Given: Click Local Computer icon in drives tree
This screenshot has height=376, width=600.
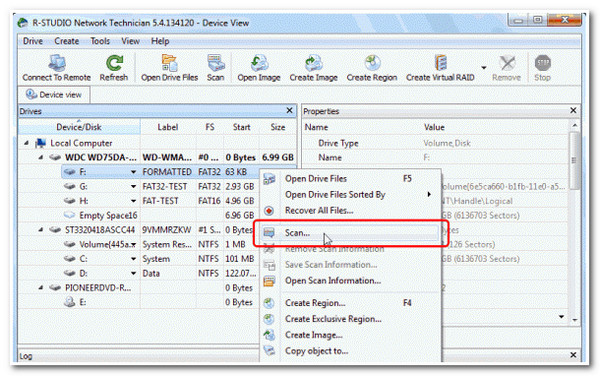Looking at the screenshot, I should [x=40, y=143].
